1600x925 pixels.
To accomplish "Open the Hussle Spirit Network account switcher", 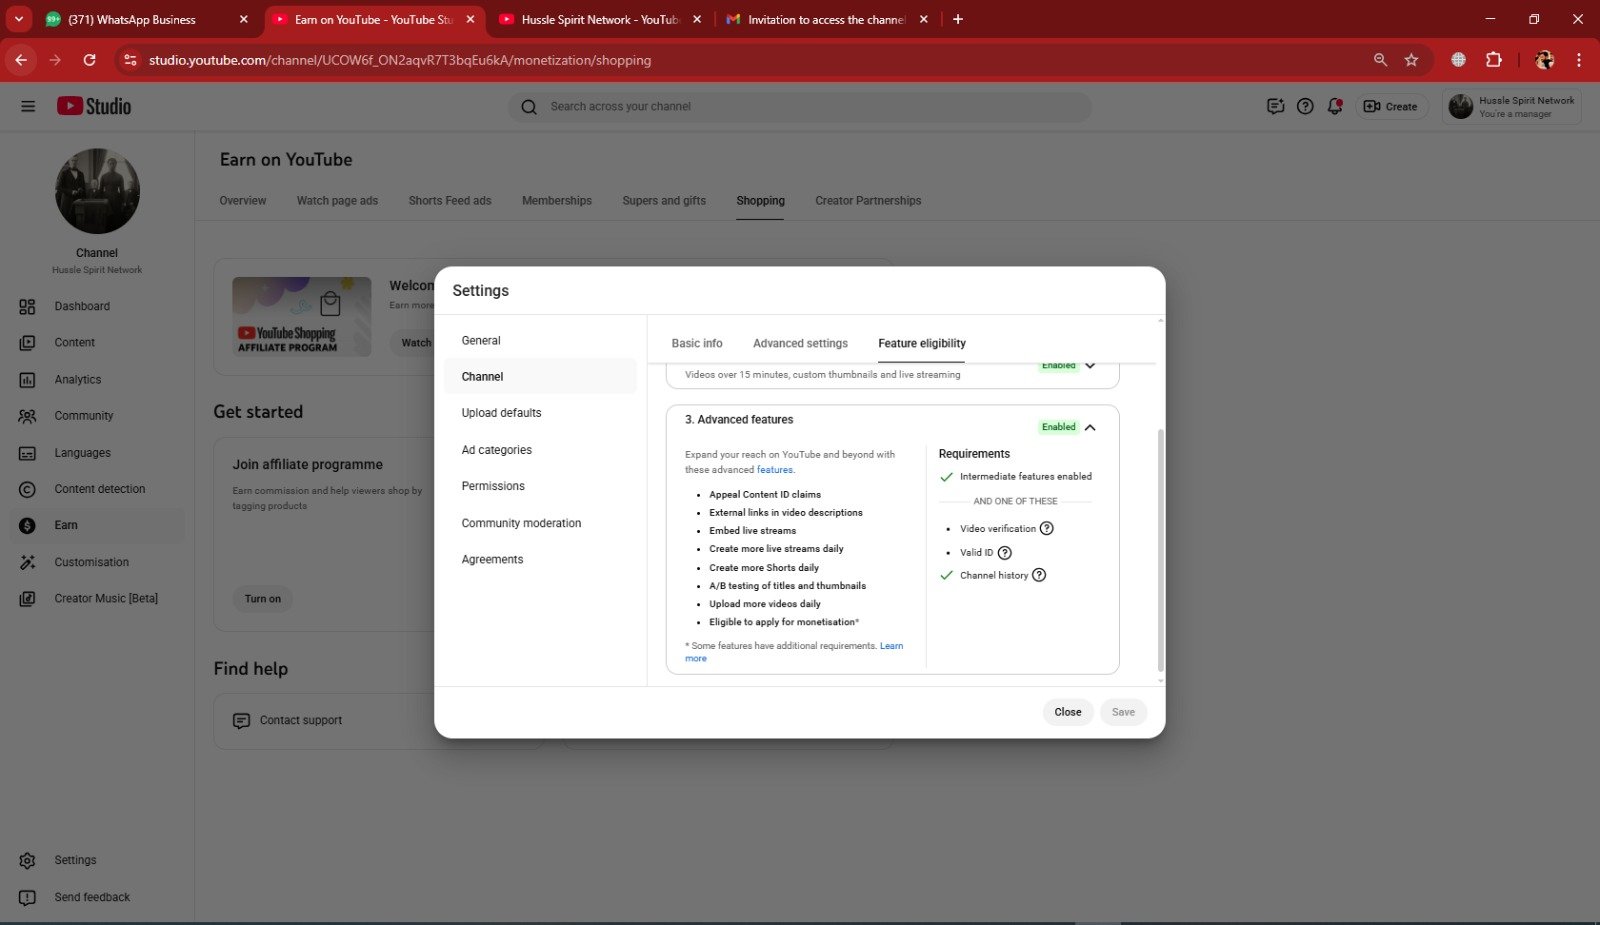I will [1511, 106].
